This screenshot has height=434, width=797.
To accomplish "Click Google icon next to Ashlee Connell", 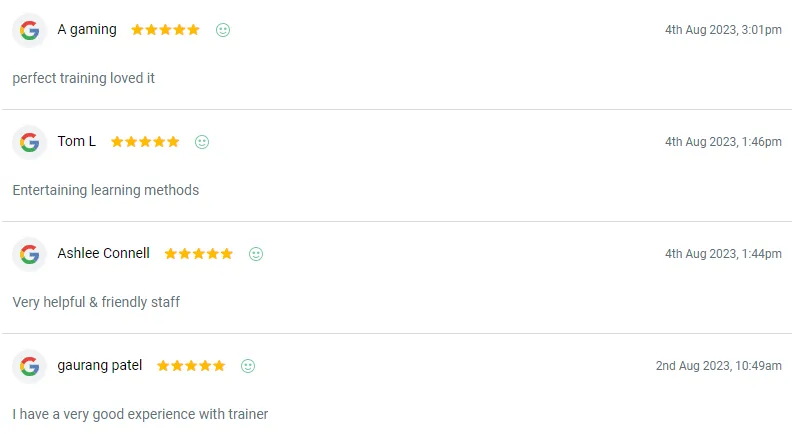I will (30, 254).
